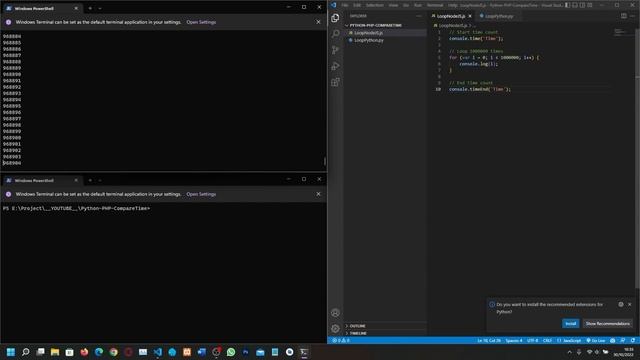Image resolution: width=640 pixels, height=360 pixels.
Task: Open the Manage gear in VS Code activity bar
Action: click(335, 329)
